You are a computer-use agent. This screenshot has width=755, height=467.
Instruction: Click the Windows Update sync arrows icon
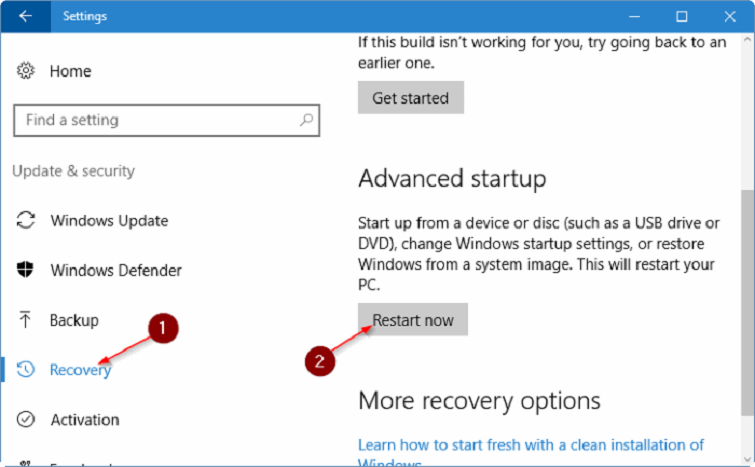[x=27, y=221]
